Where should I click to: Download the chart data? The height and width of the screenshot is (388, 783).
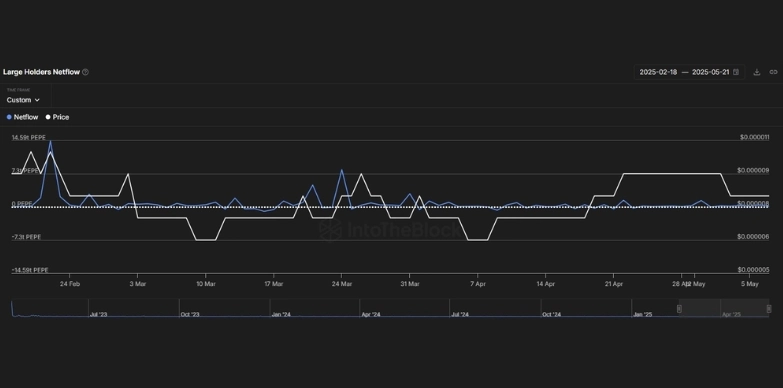(x=757, y=72)
